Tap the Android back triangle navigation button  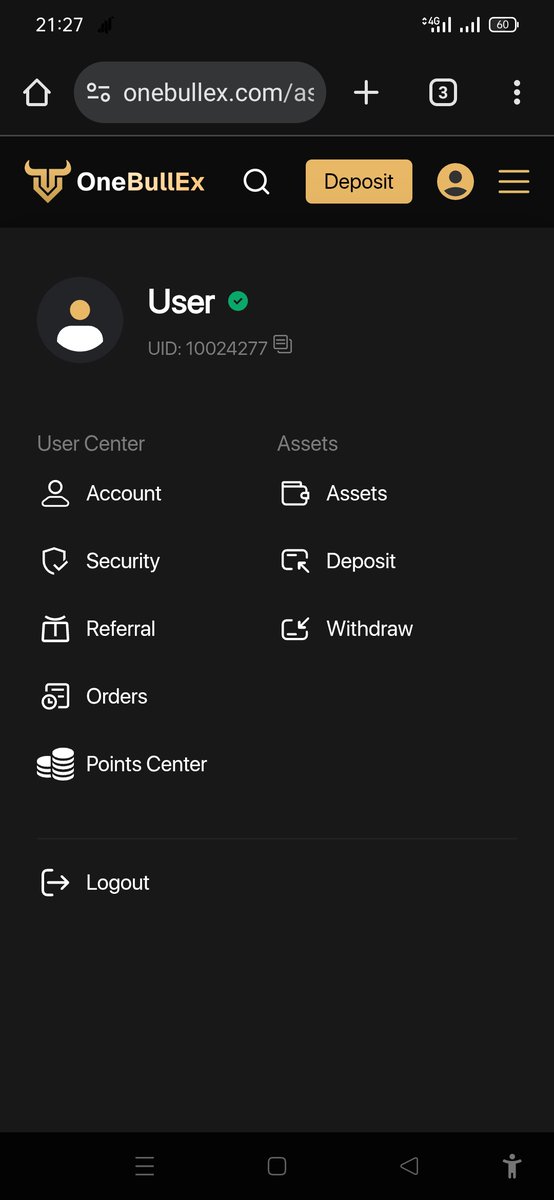pos(408,1166)
